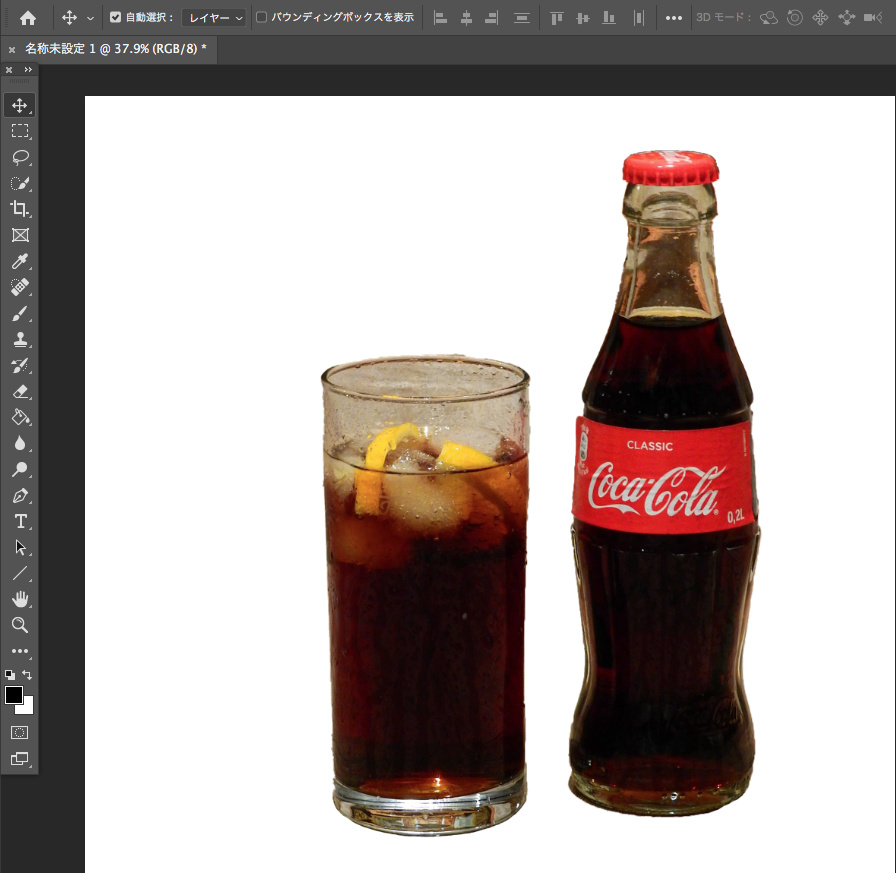Activate the Crop tool
This screenshot has height=873, width=896.
pos(20,209)
